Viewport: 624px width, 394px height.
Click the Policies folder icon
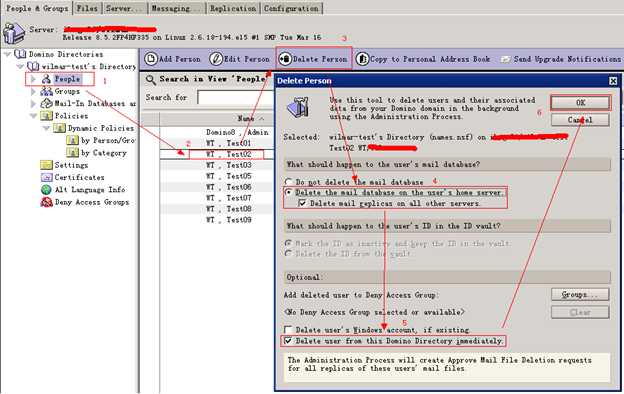click(x=46, y=116)
